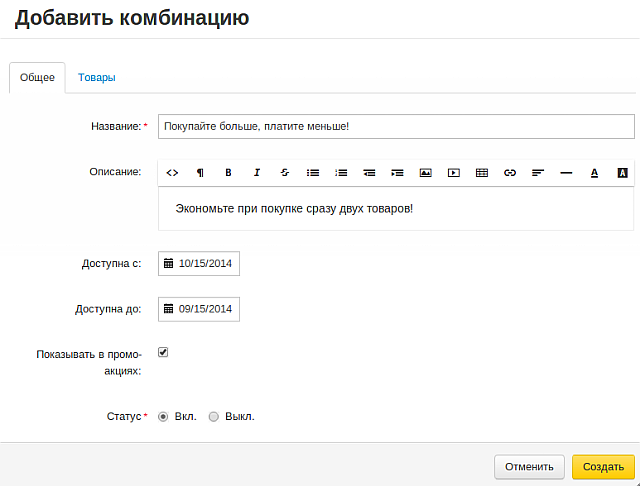Insert unordered bullet list
This screenshot has height=486, width=640.
pos(313,173)
